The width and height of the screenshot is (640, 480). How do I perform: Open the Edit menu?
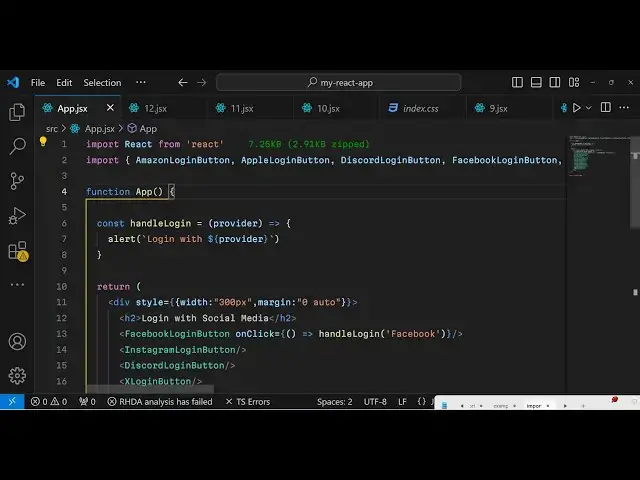click(x=64, y=82)
